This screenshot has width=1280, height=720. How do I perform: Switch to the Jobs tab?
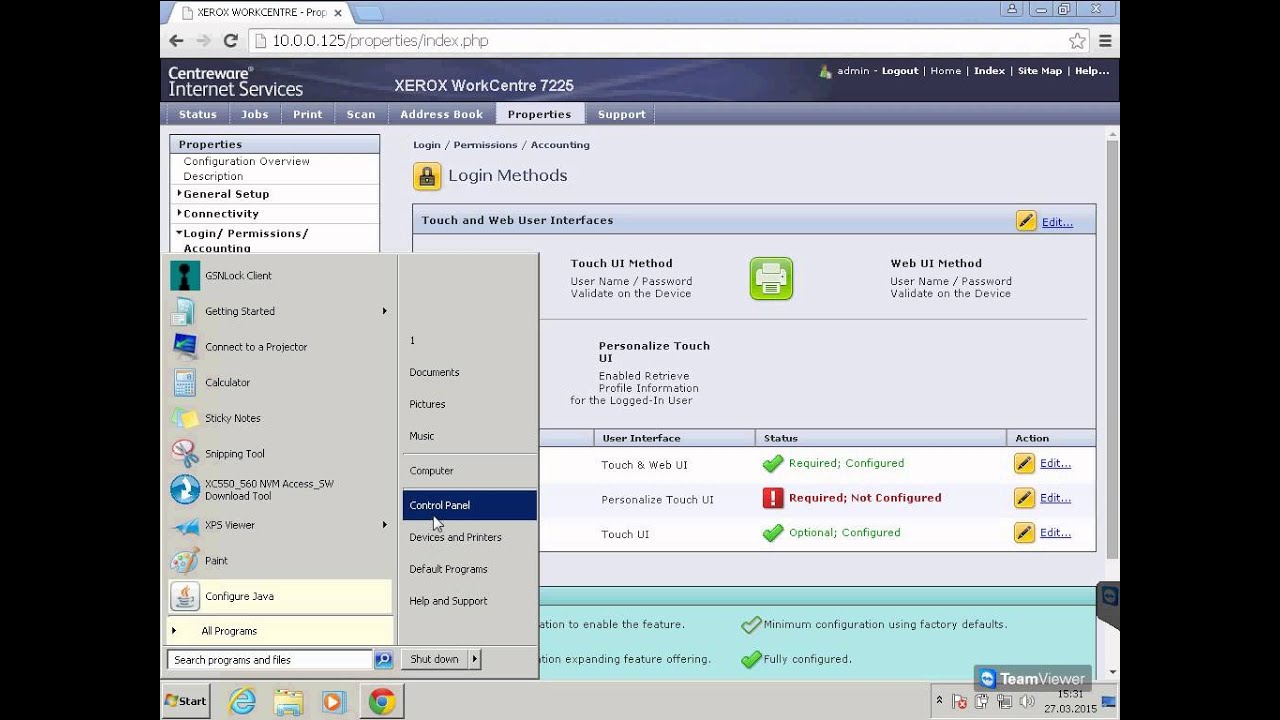click(x=255, y=114)
